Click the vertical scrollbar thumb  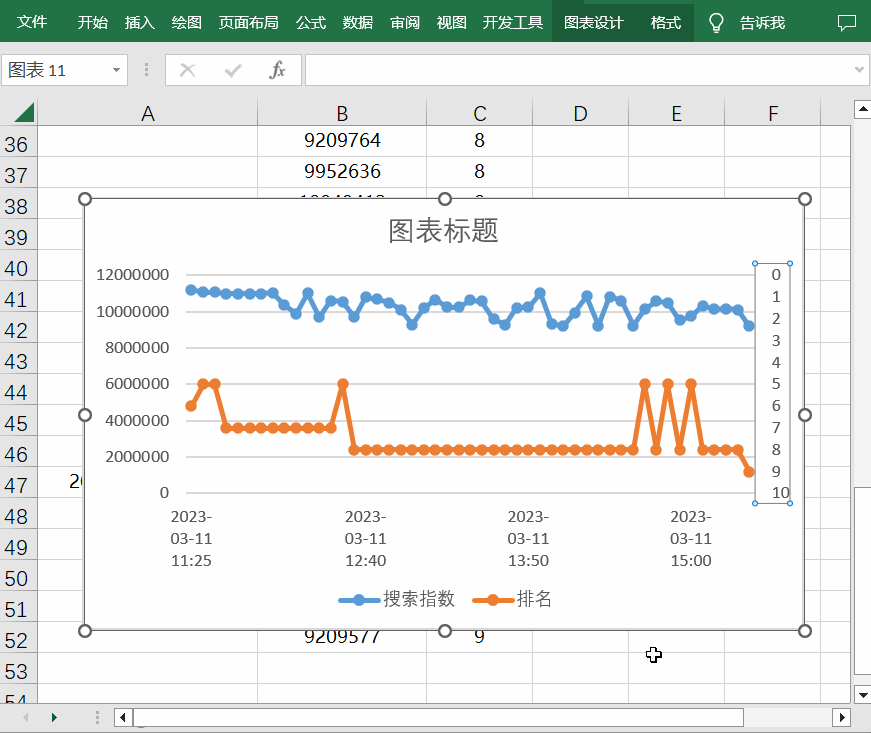point(862,581)
